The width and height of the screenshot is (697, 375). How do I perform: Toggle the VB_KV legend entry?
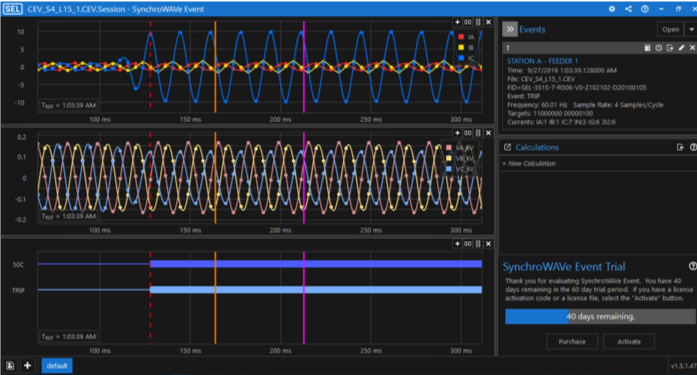click(x=460, y=158)
